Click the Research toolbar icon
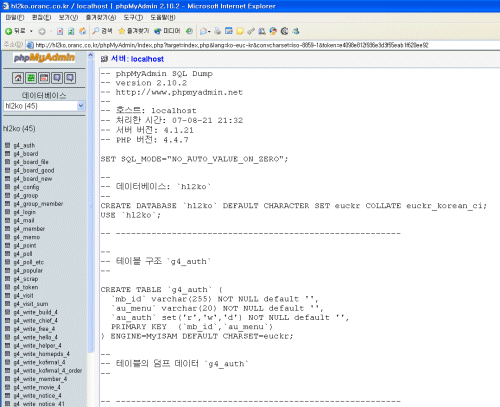The image size is (500, 407). click(x=262, y=31)
